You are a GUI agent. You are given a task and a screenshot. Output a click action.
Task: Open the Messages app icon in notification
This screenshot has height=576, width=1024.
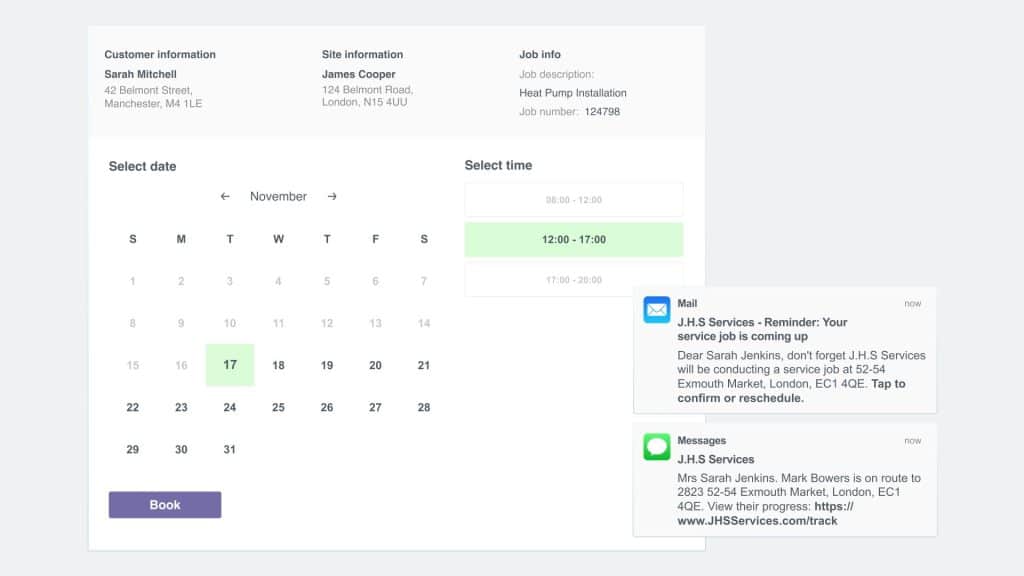[x=656, y=447]
